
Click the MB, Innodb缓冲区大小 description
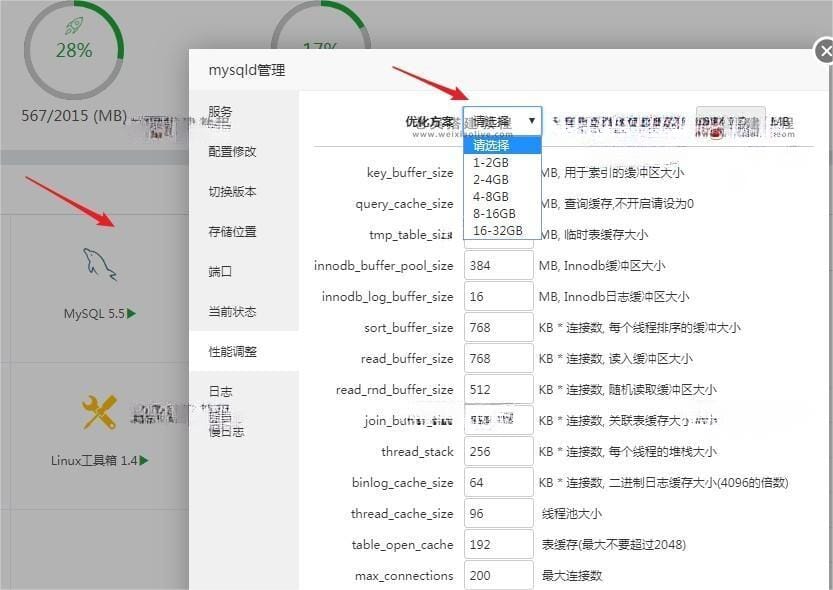[x=602, y=266]
